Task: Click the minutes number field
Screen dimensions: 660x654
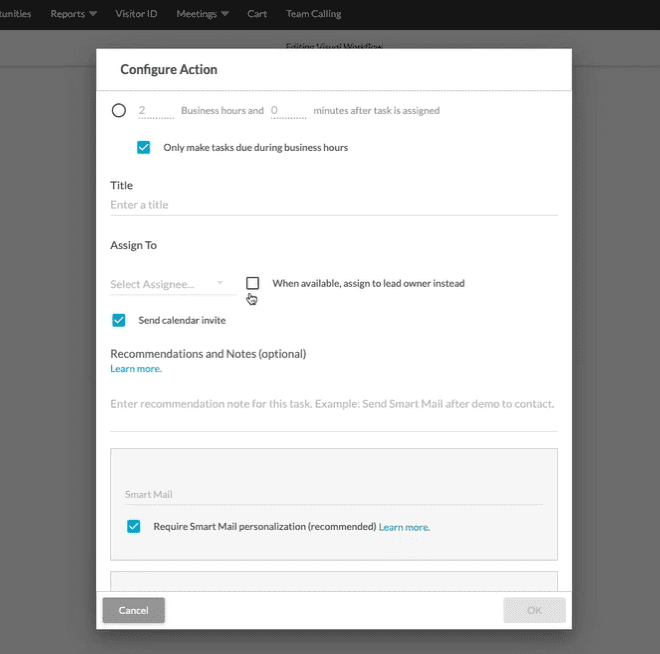Action: coord(287,111)
